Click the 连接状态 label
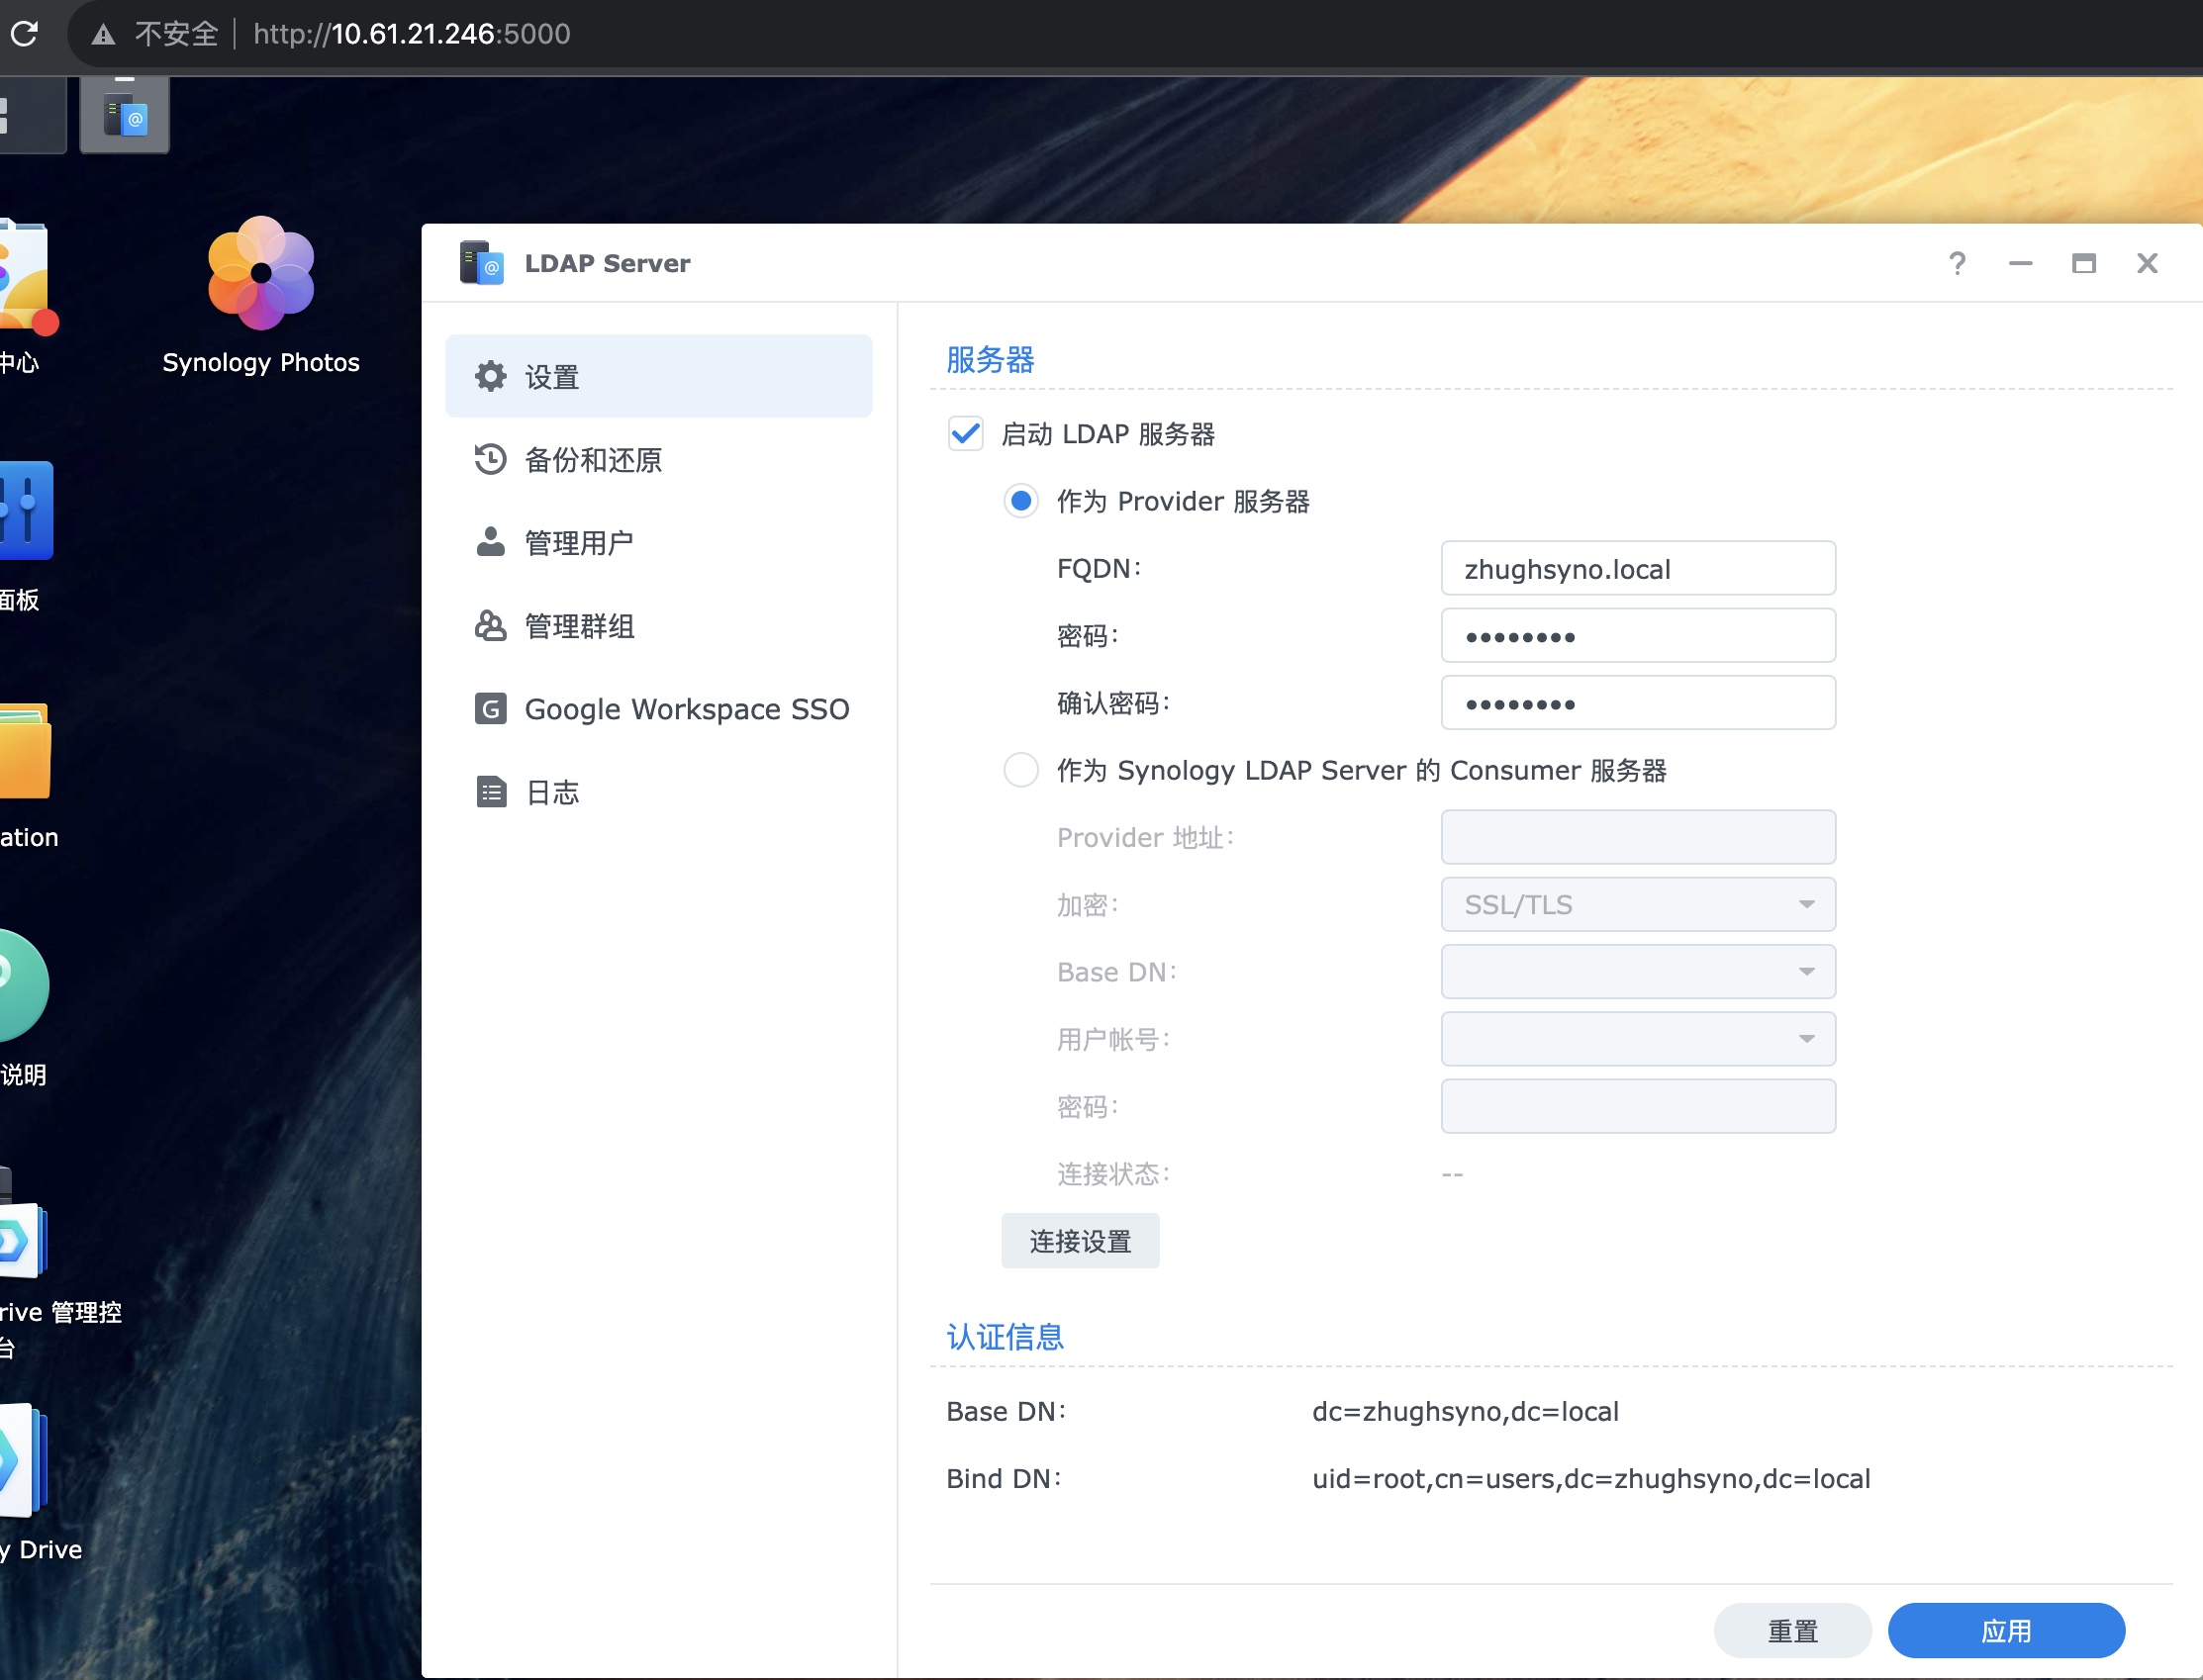Screen dimensions: 2203x1680 coord(1112,1174)
